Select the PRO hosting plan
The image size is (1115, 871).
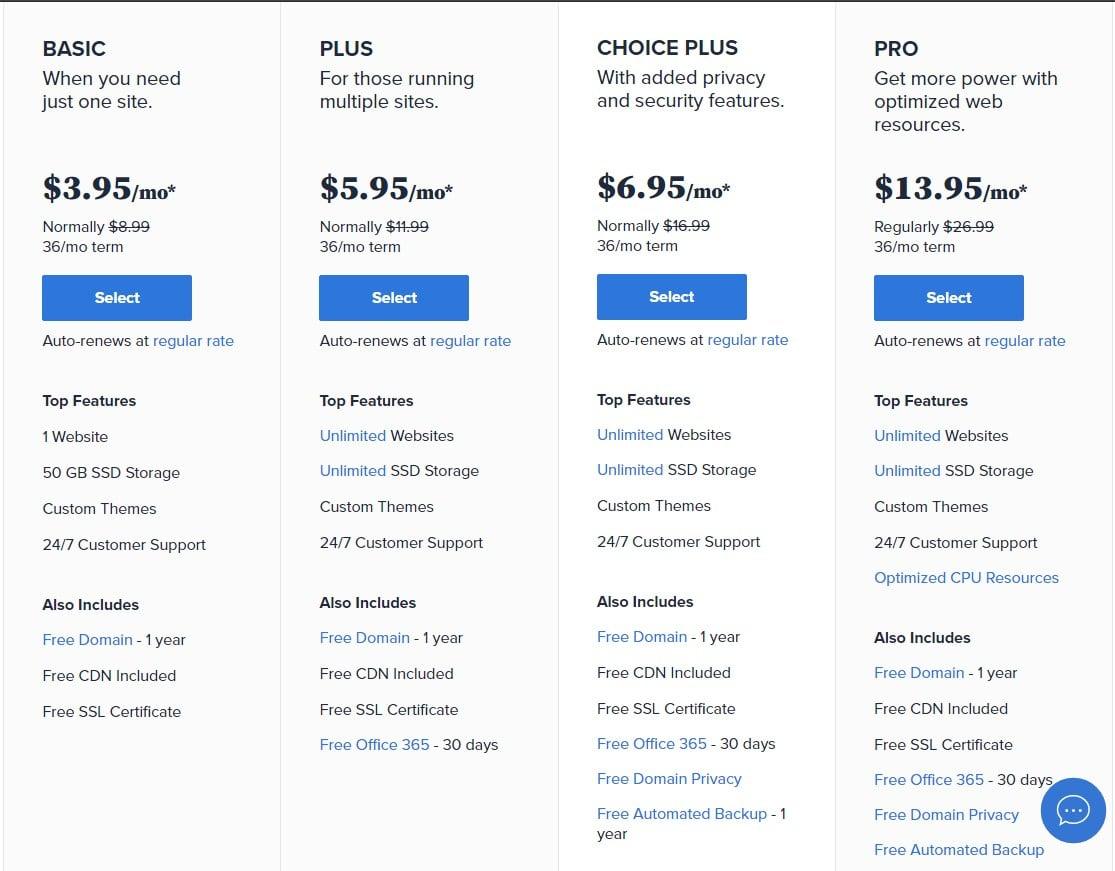coord(948,297)
